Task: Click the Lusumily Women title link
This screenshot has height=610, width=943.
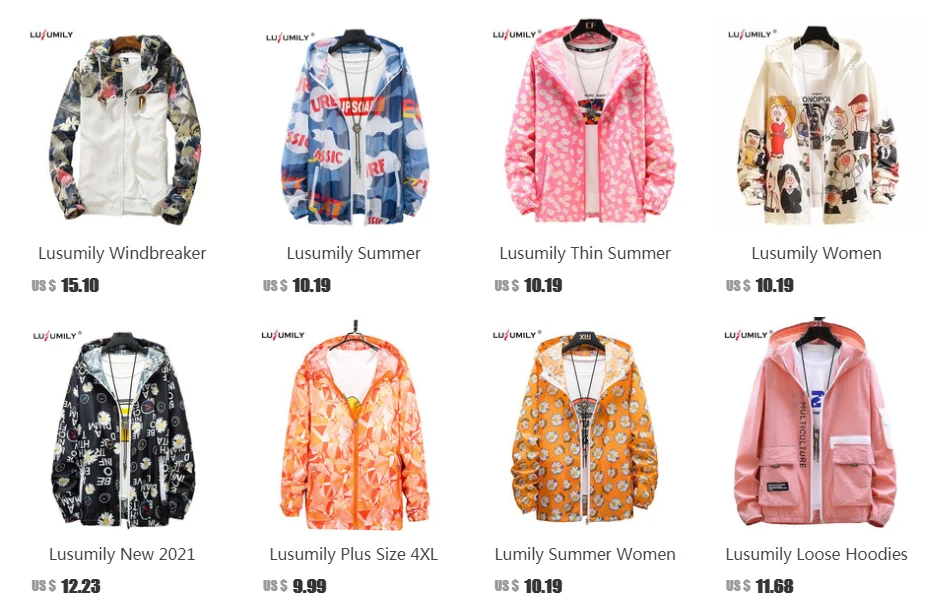Action: point(817,253)
